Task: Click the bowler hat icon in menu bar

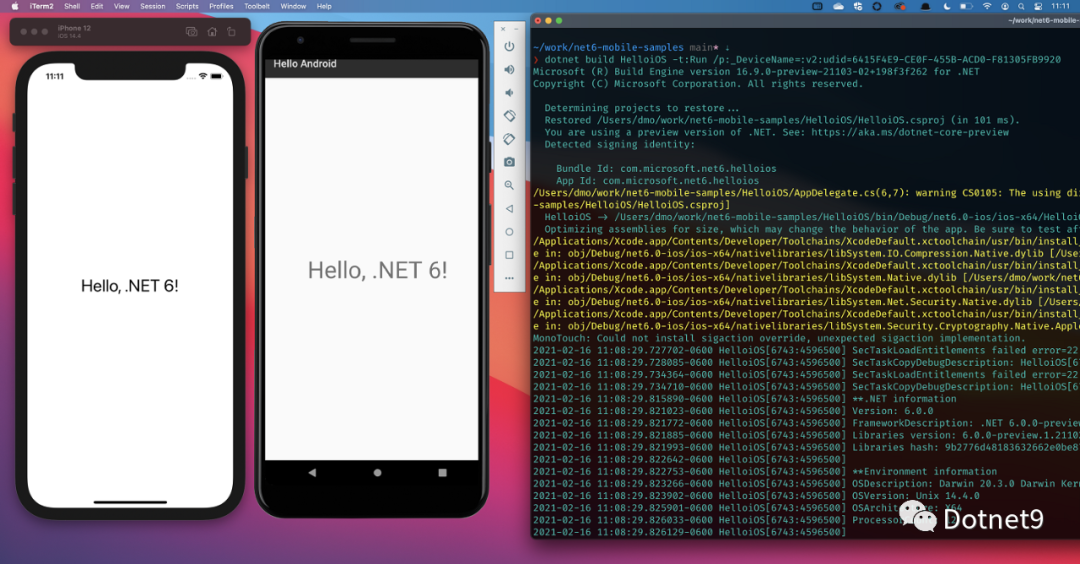Action: [x=924, y=6]
